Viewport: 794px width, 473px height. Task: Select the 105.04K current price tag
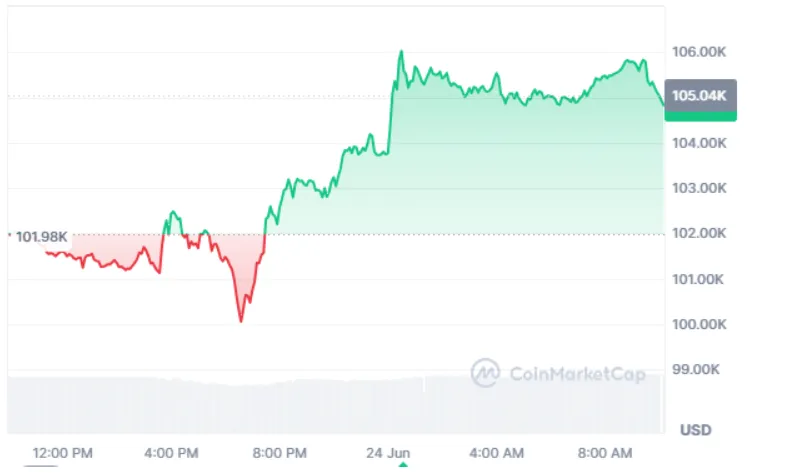tap(700, 95)
